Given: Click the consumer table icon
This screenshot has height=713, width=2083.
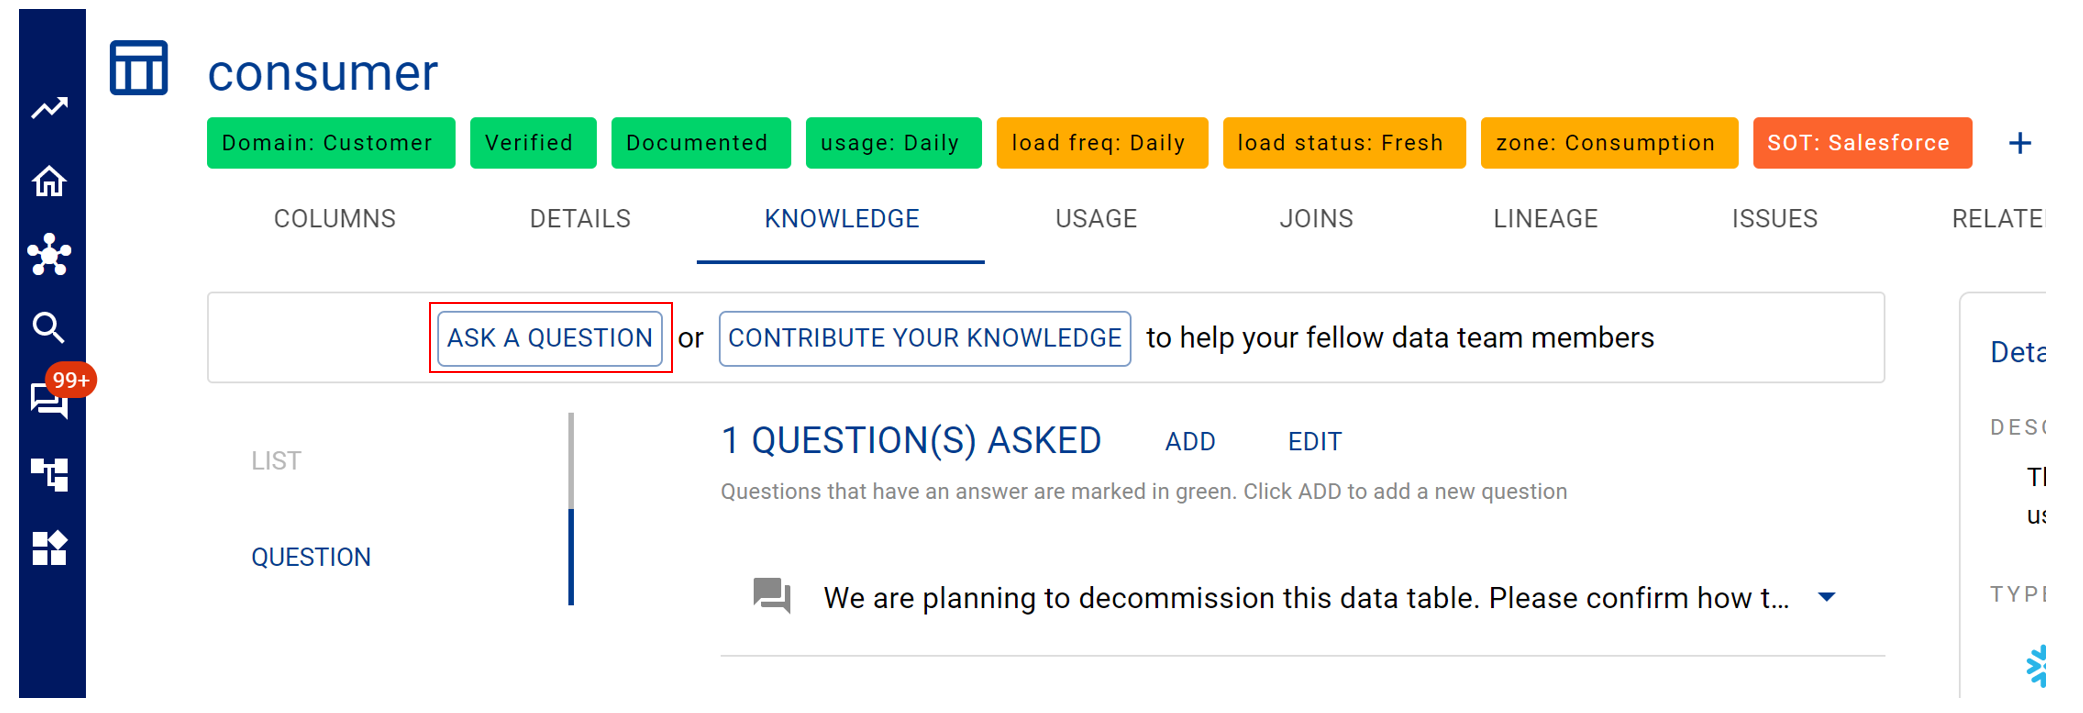Looking at the screenshot, I should 139,68.
